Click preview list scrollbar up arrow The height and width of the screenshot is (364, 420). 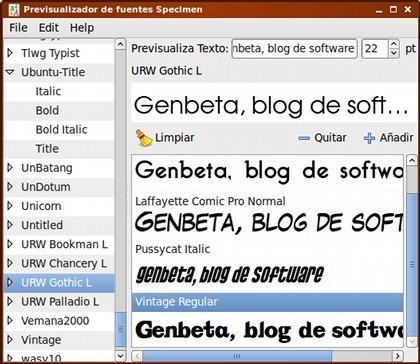tap(411, 160)
